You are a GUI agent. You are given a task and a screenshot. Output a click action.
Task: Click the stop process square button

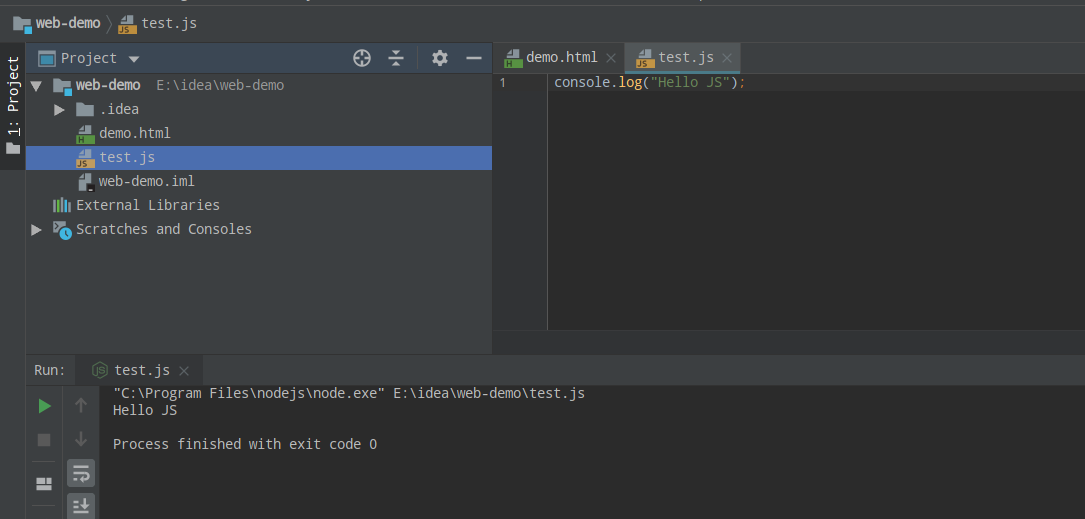click(x=44, y=440)
